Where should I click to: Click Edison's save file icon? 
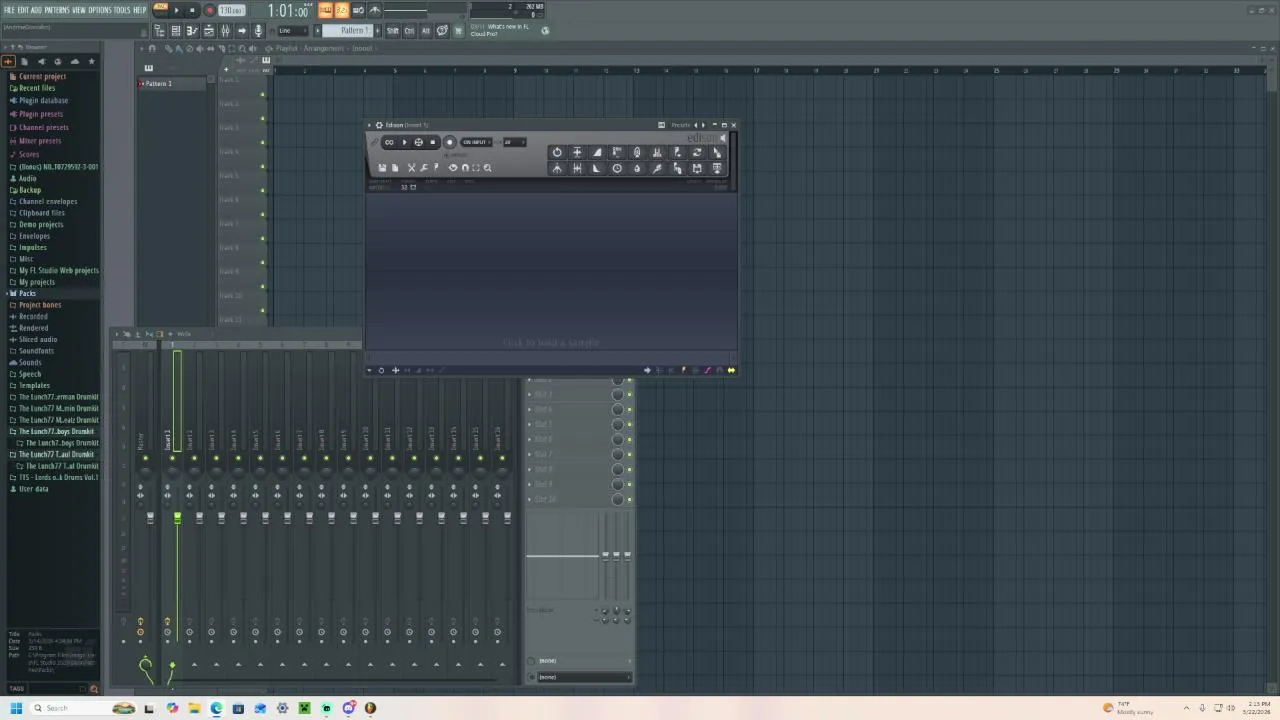click(x=382, y=168)
